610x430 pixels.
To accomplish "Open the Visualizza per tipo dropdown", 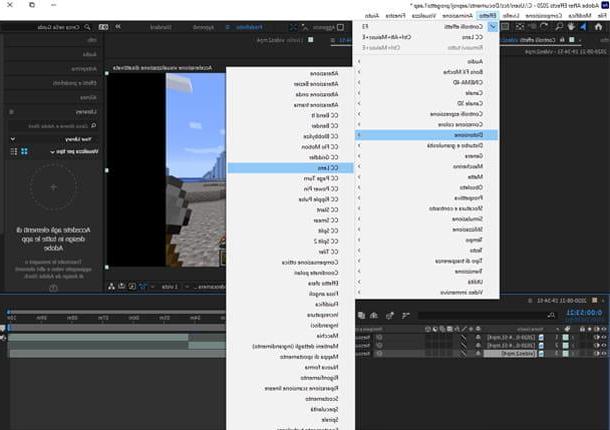I will point(76,152).
